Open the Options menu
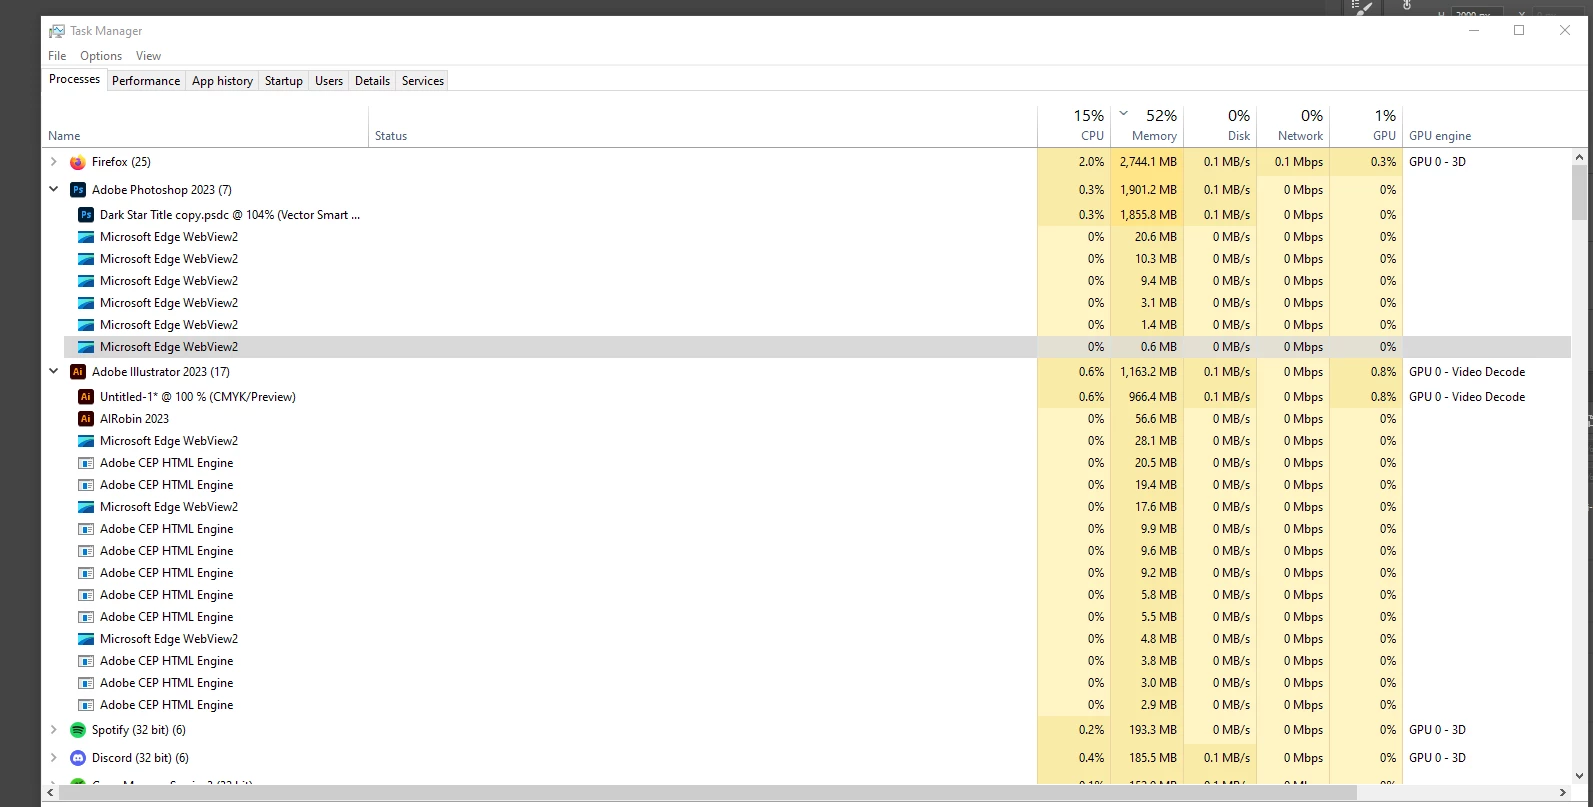Viewport: 1593px width, 807px height. click(101, 56)
